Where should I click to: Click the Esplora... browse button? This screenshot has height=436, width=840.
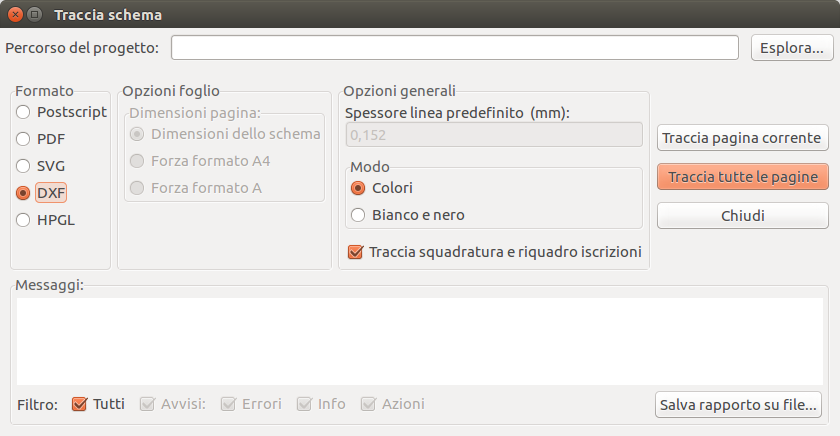(792, 48)
